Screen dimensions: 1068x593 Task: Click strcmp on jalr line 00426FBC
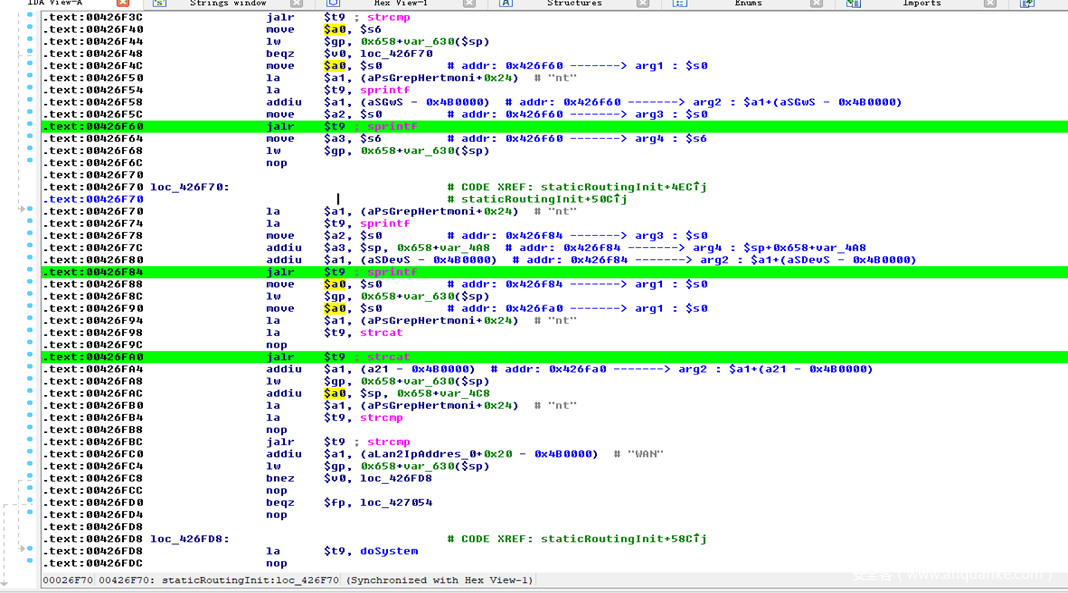[388, 443]
